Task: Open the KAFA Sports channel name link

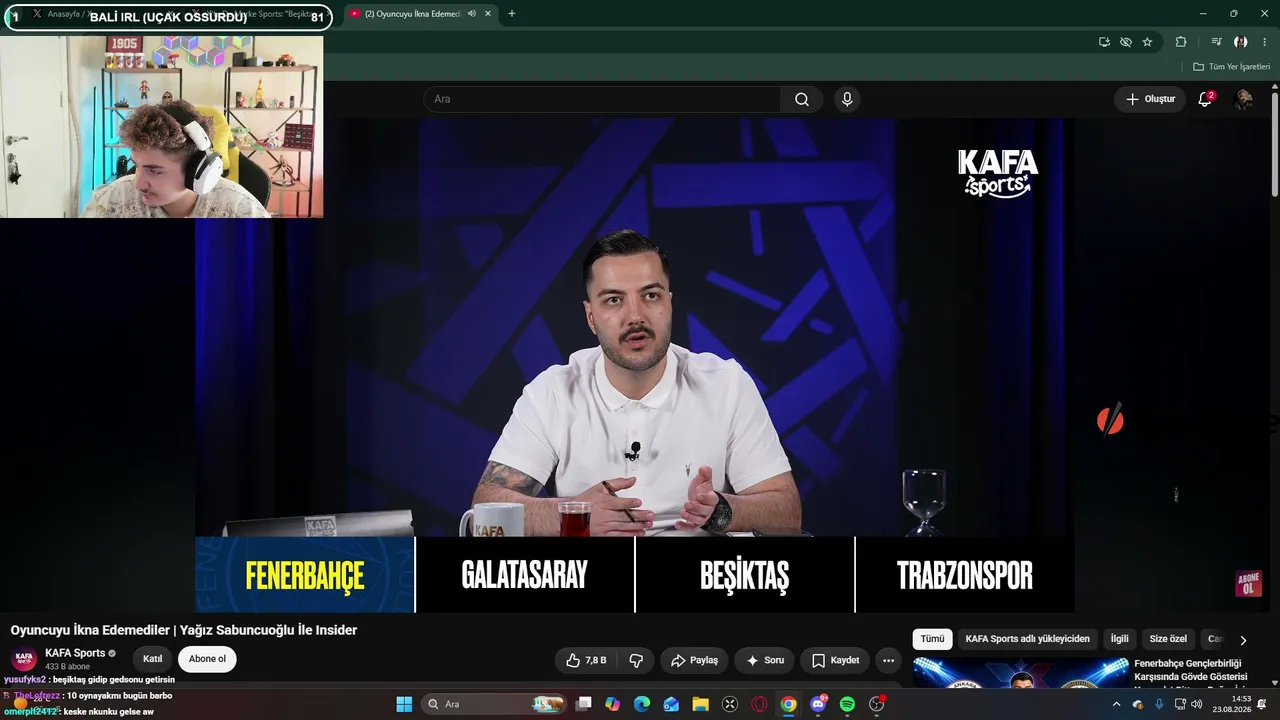Action: click(x=75, y=653)
